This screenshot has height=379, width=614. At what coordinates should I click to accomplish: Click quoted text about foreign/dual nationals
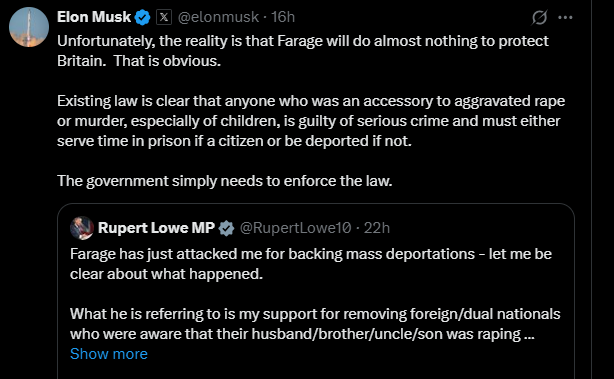pos(315,324)
